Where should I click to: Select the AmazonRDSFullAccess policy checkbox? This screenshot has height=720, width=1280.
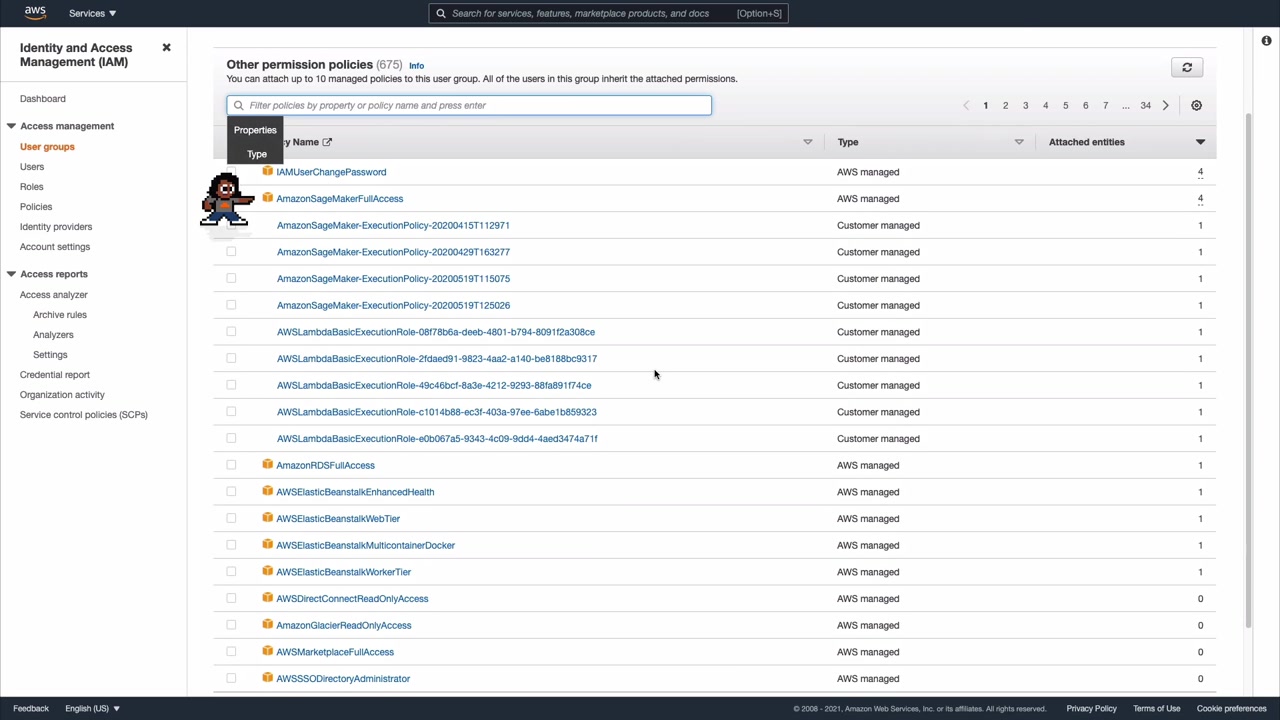tap(231, 465)
